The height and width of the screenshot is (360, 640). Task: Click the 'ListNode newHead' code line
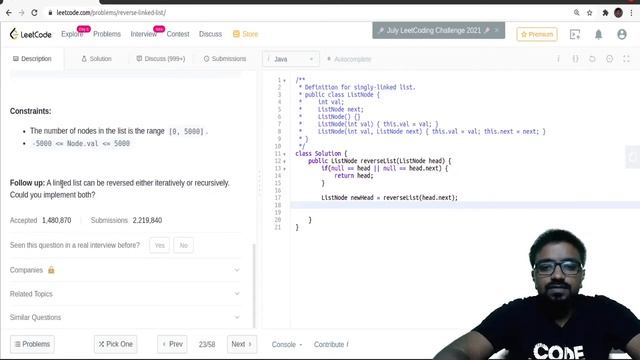[x=389, y=198]
